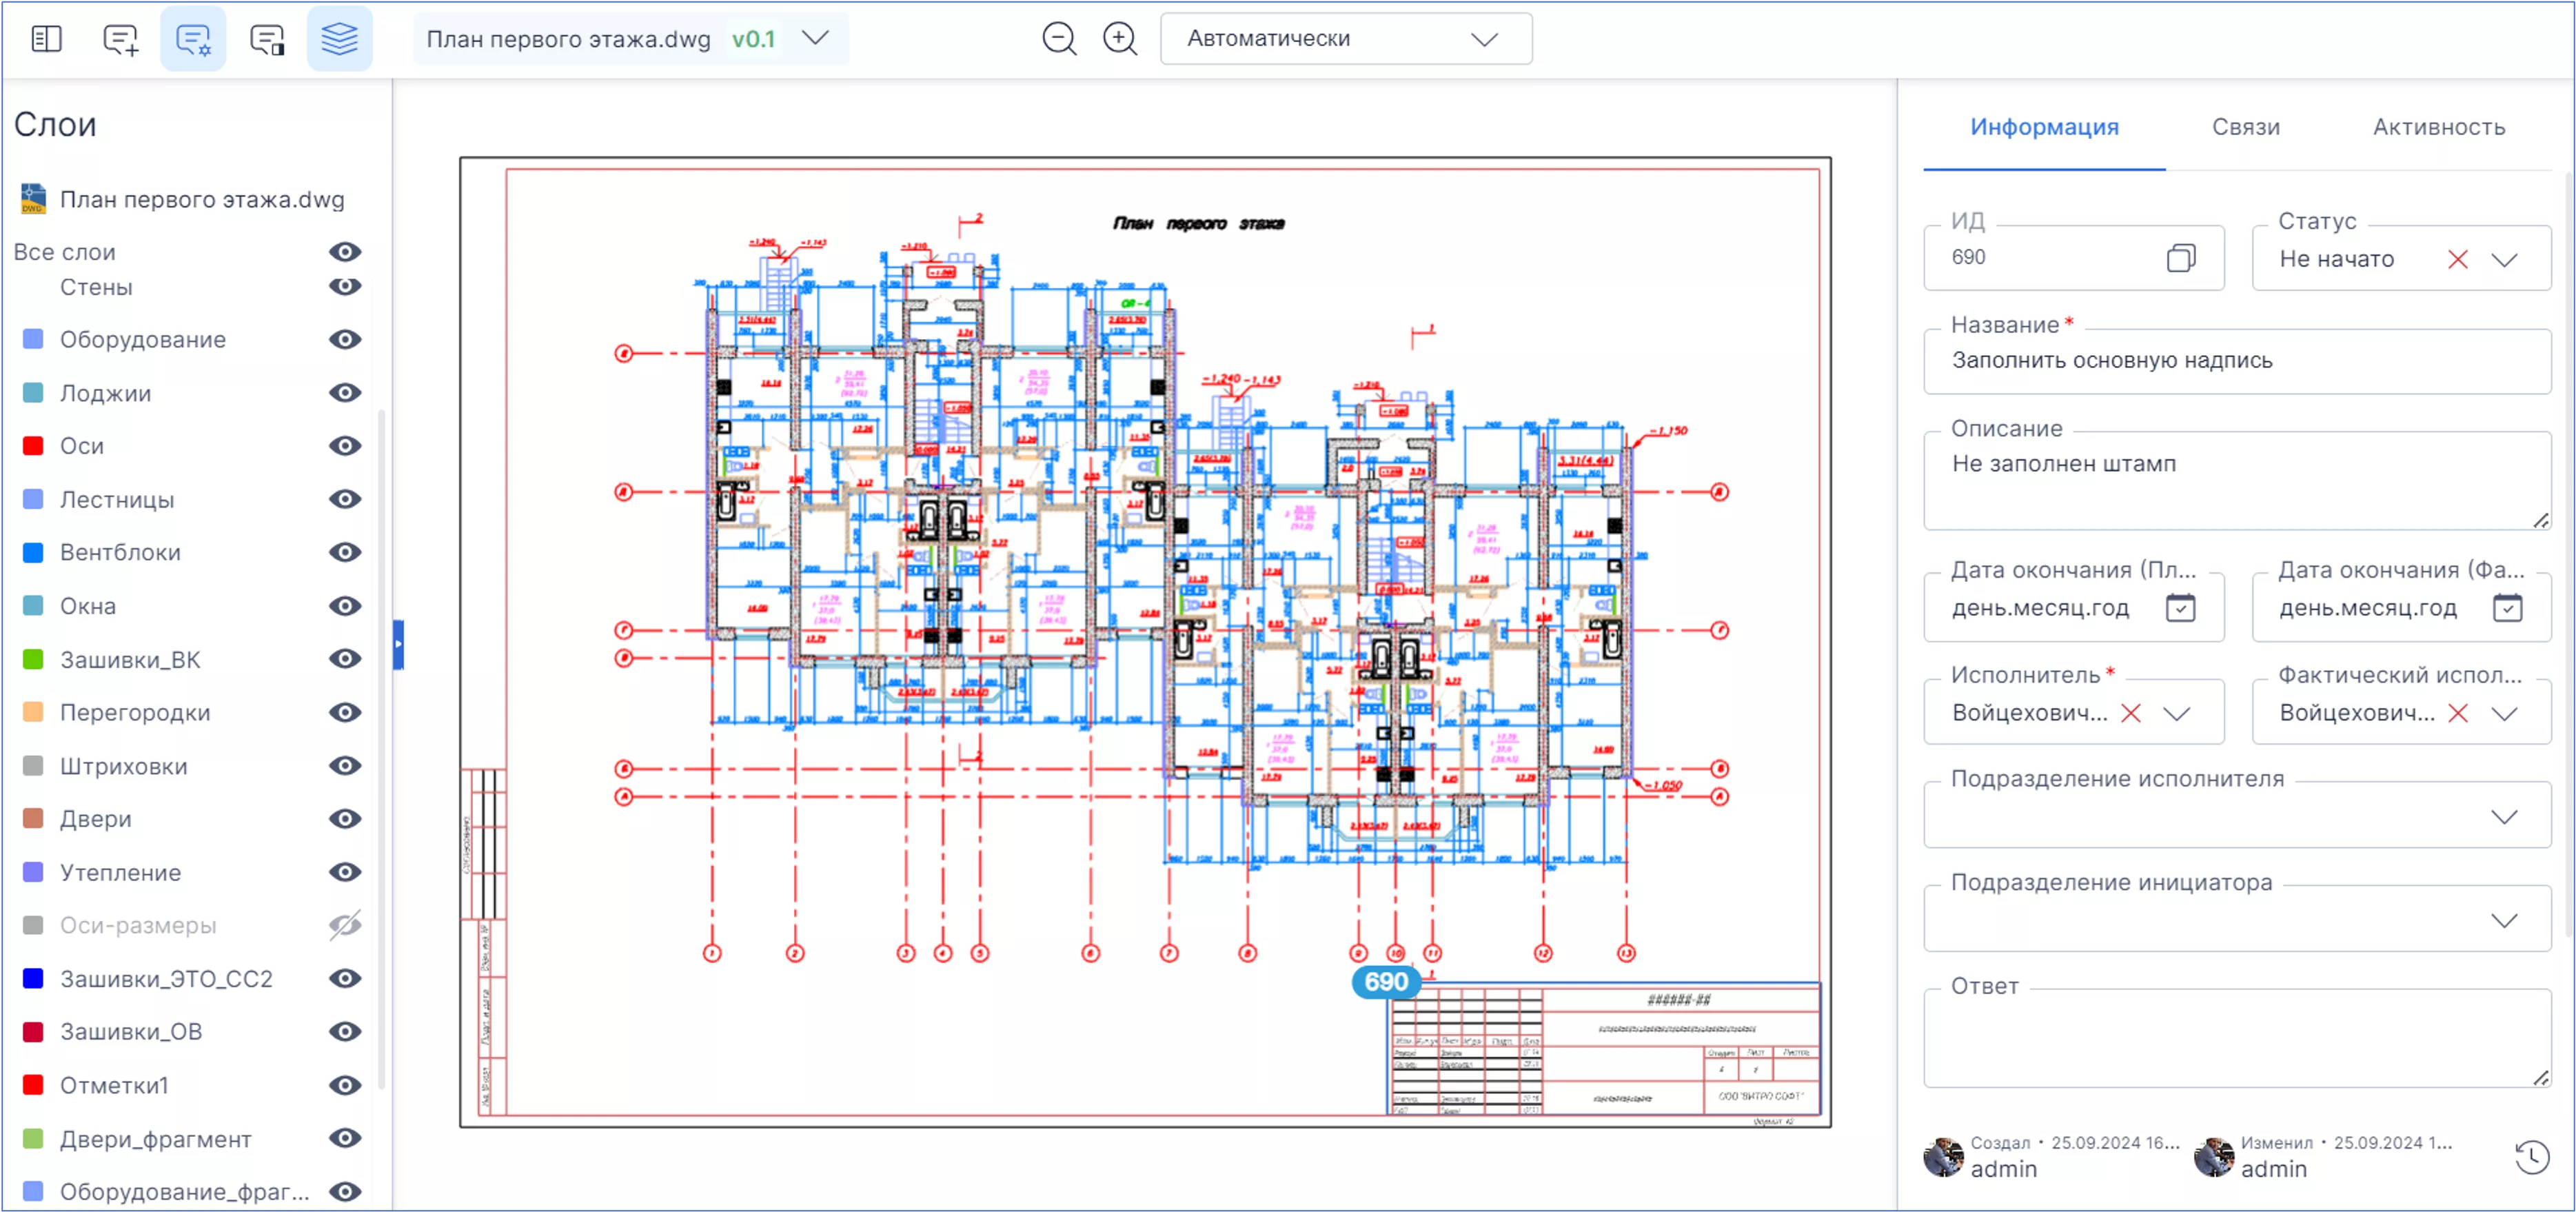Switch to the Связи tab
2576x1212 pixels.
coord(2245,127)
